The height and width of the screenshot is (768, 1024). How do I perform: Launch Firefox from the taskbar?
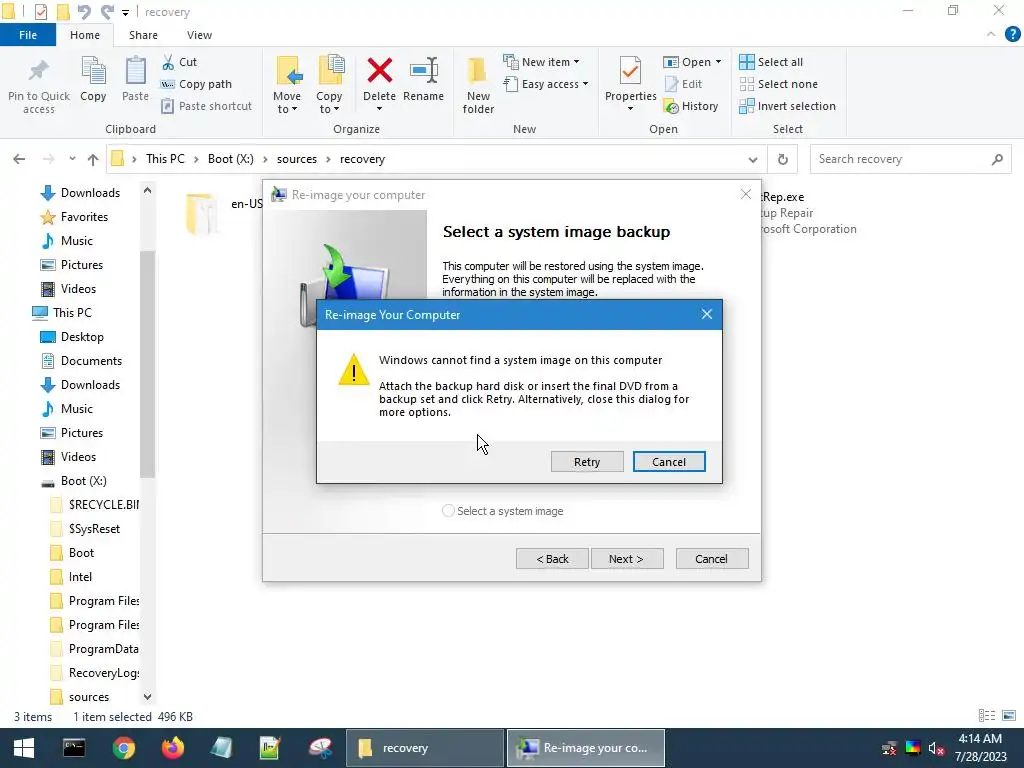[173, 748]
